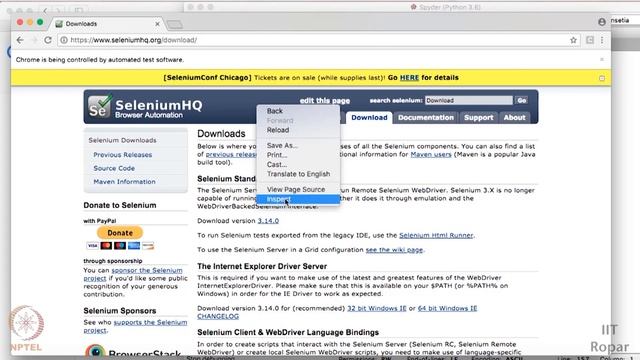
Task: Click the edit this page link
Action: 324,101
